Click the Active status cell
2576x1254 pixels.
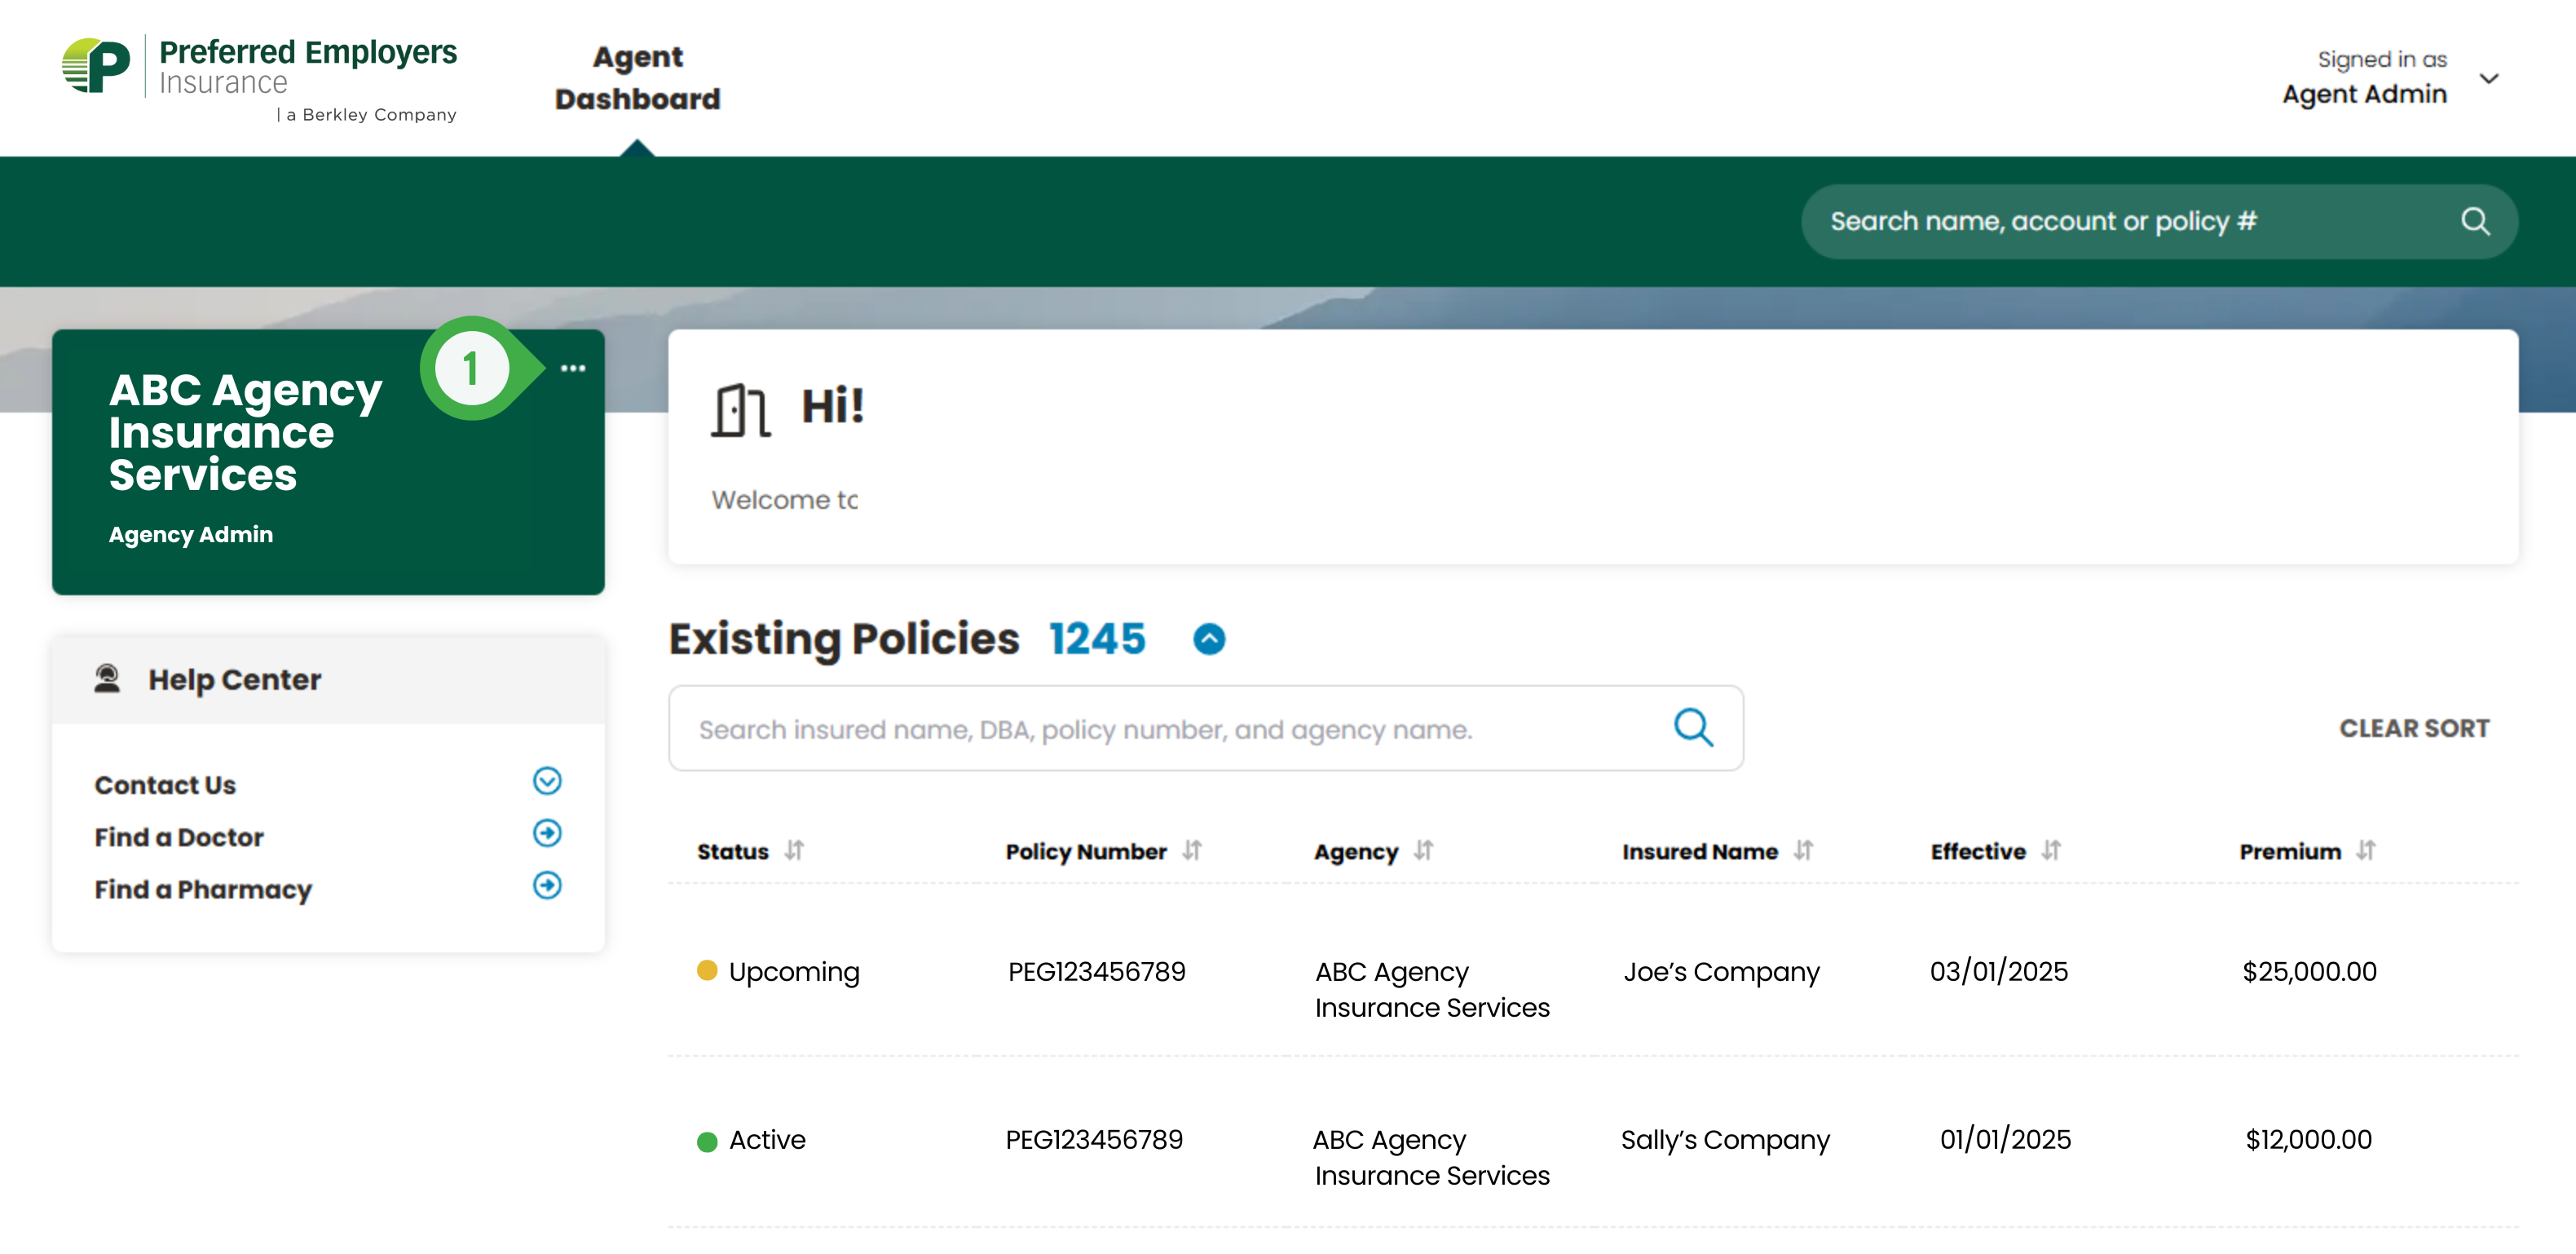point(751,1140)
